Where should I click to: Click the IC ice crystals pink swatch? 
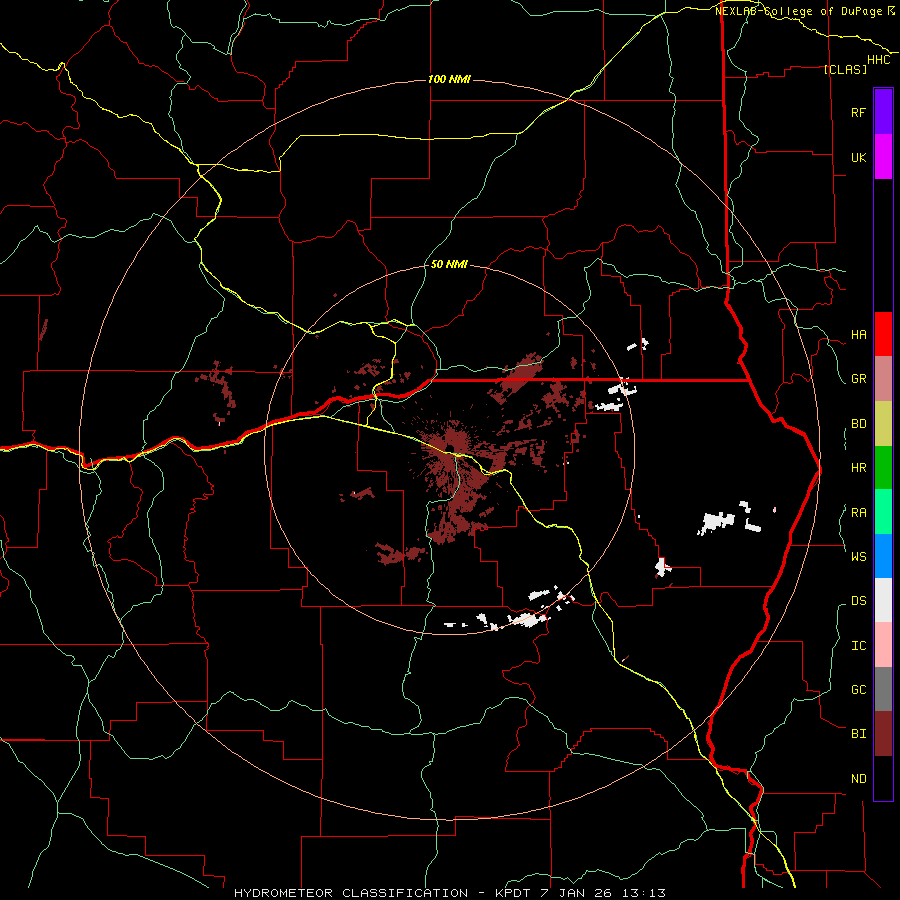click(883, 645)
